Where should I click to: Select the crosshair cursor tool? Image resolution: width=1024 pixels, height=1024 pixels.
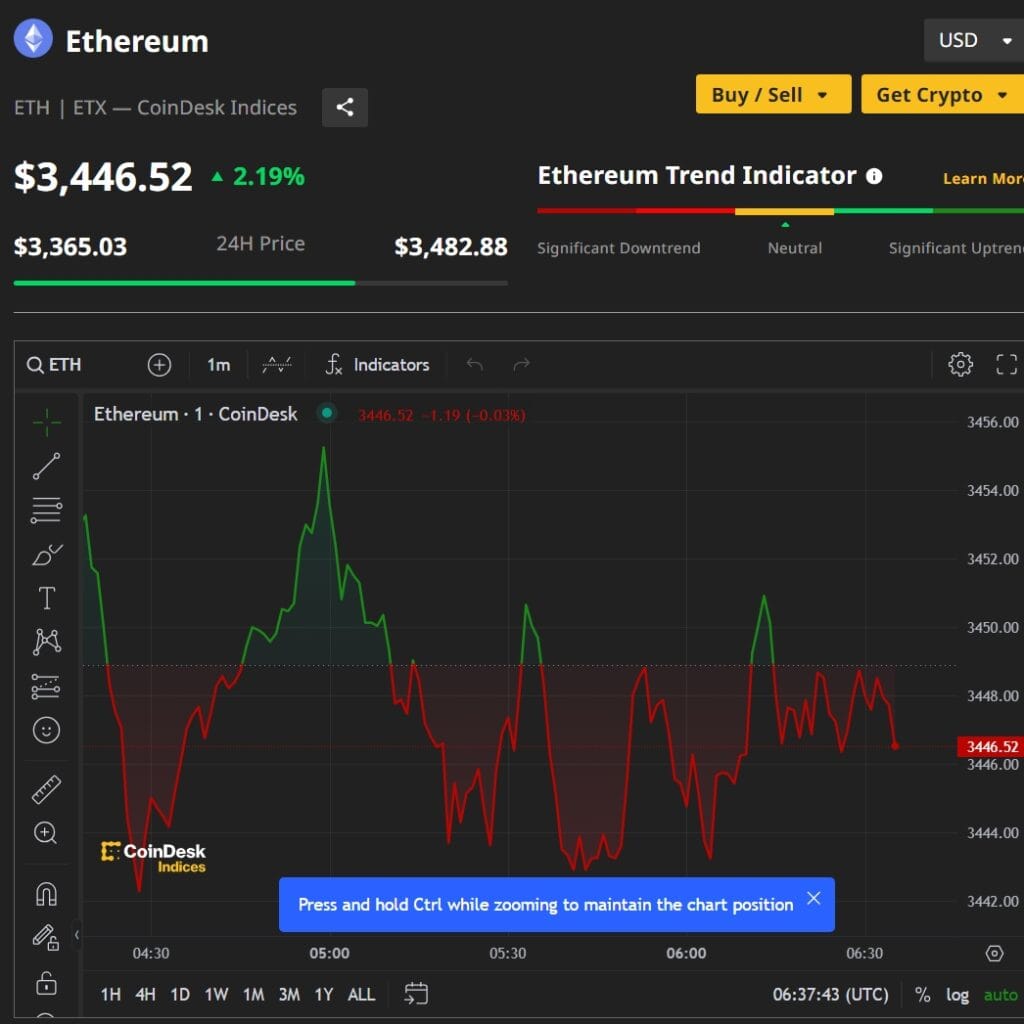(x=46, y=422)
